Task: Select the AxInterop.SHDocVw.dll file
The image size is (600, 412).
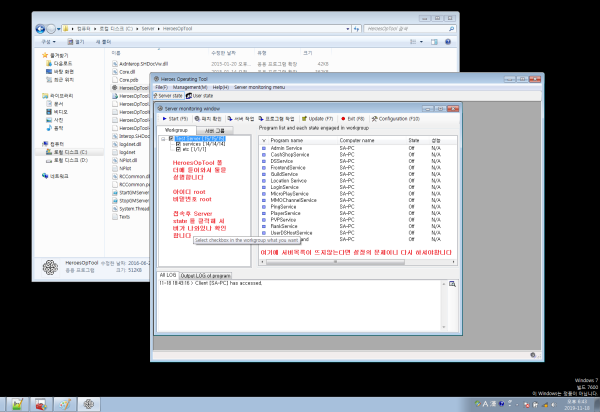Action: [140, 64]
